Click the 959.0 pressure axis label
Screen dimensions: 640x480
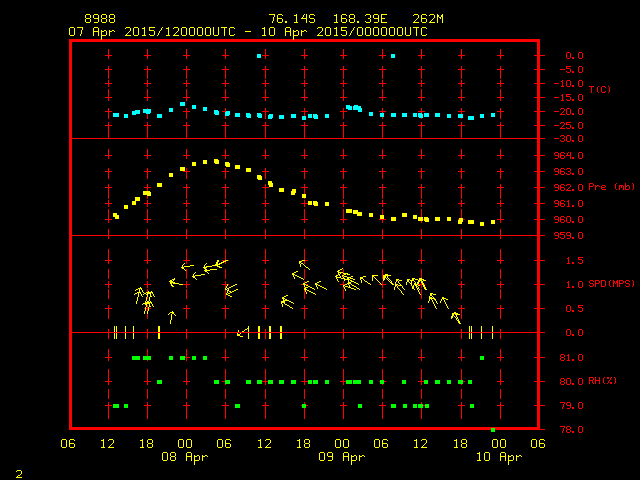(x=569, y=236)
